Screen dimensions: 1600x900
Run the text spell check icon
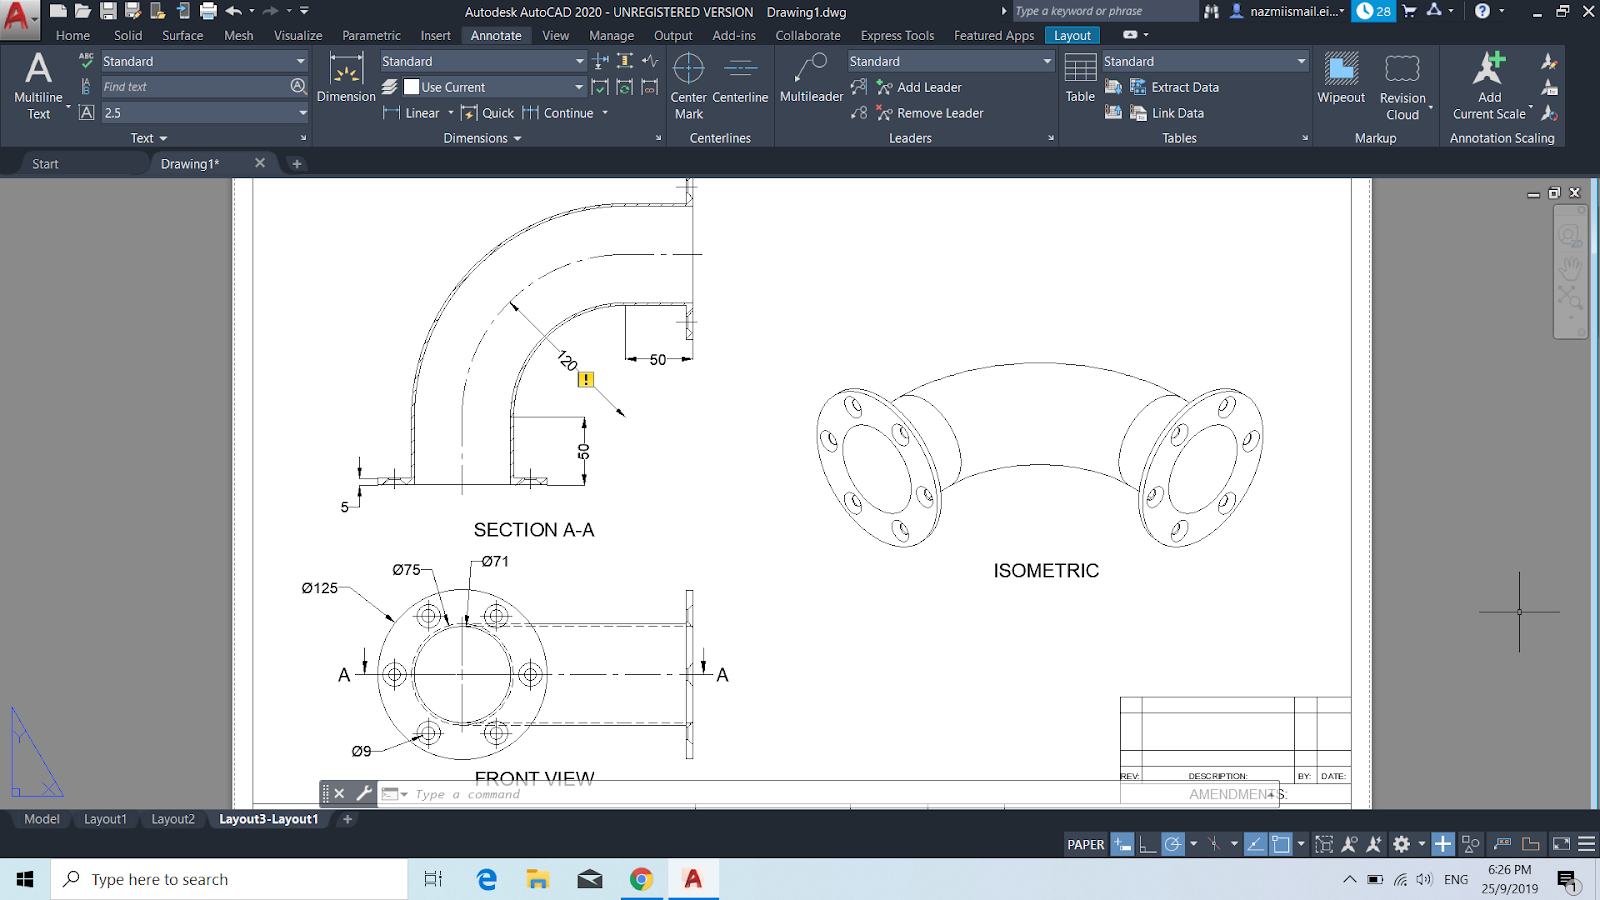pyautogui.click(x=86, y=61)
